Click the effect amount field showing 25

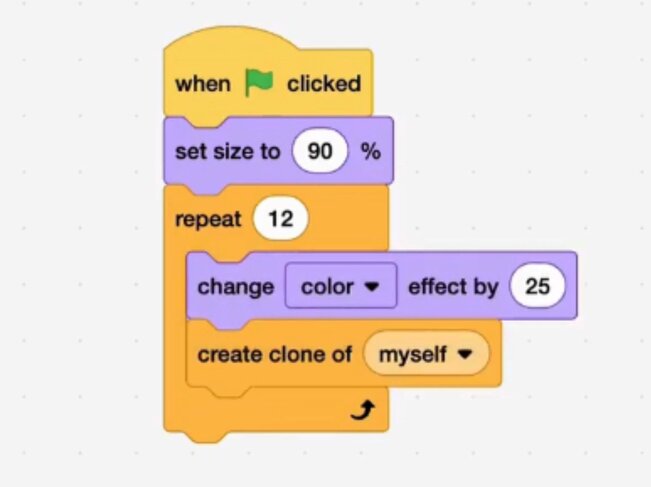(x=538, y=286)
